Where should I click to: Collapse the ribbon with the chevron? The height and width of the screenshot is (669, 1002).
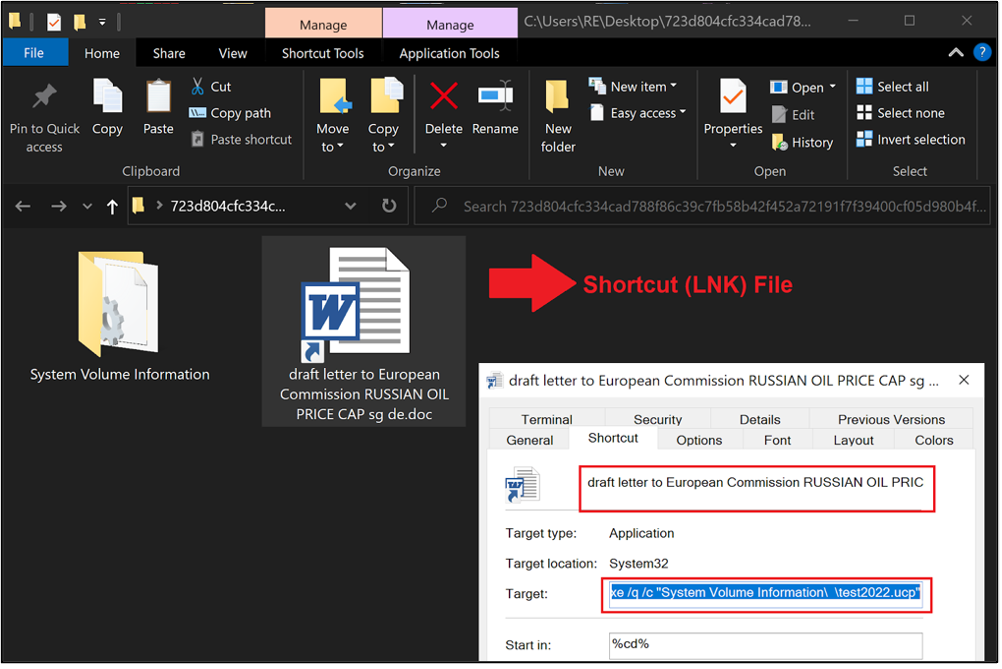pyautogui.click(x=955, y=52)
